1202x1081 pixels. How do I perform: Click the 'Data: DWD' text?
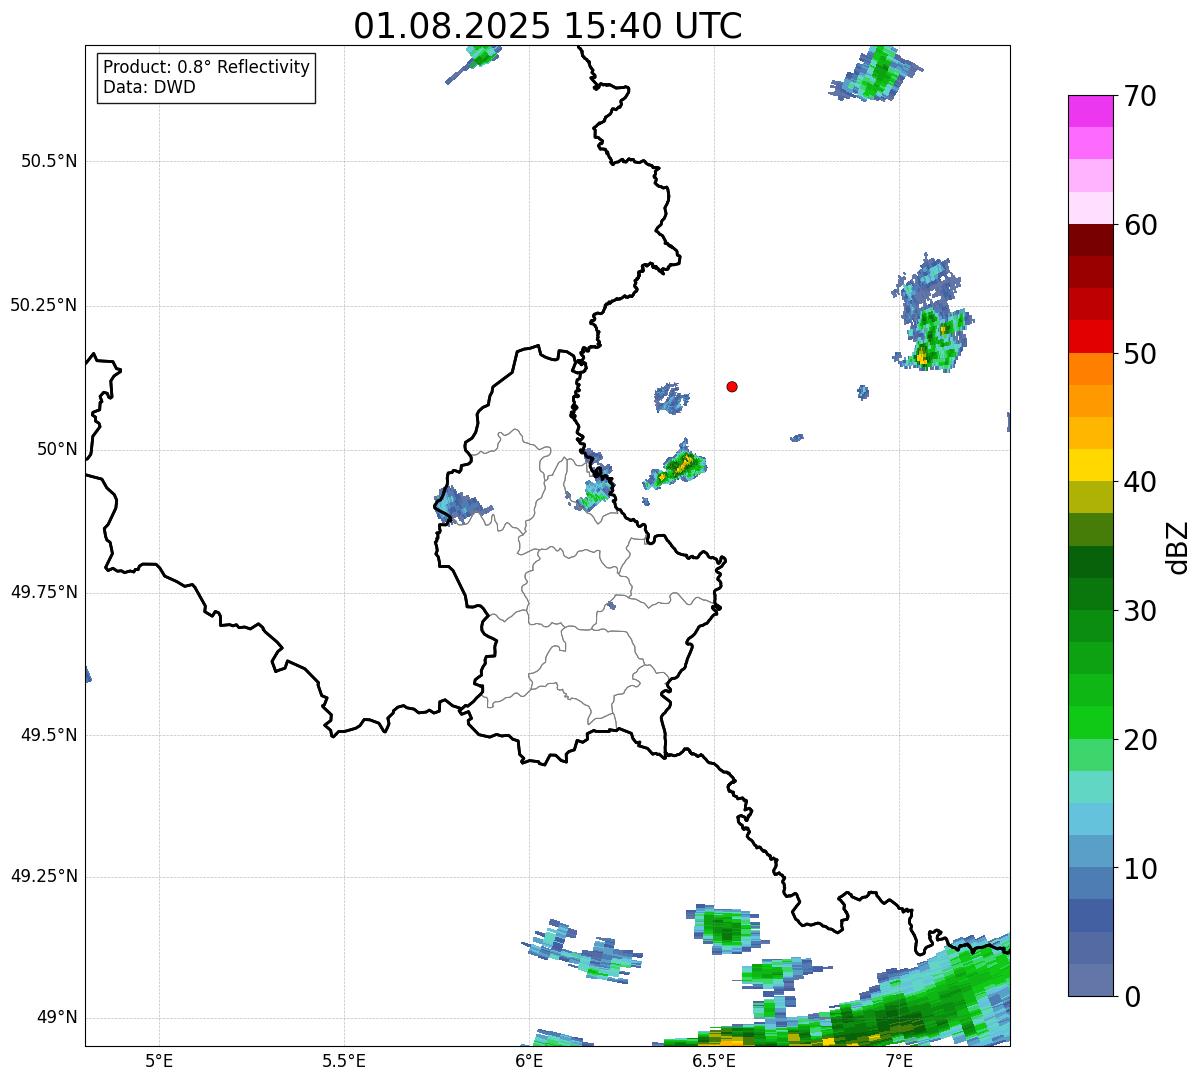click(x=149, y=87)
